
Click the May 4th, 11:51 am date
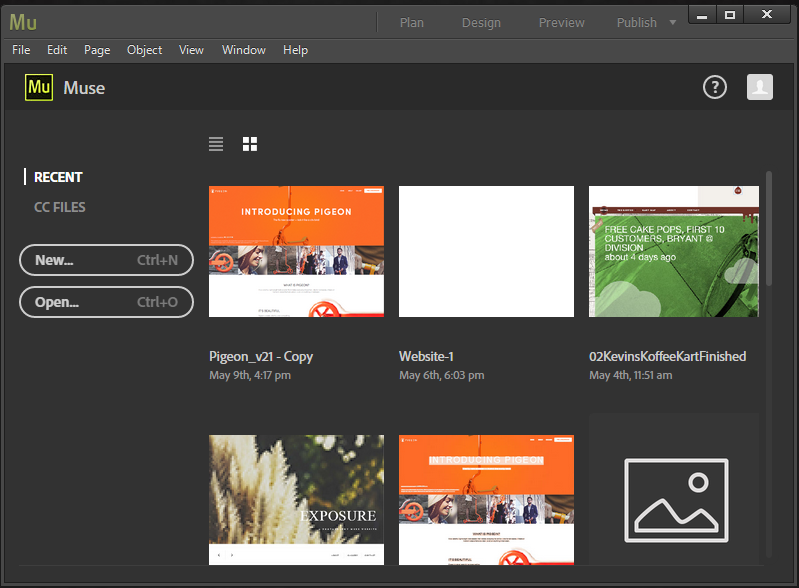[x=631, y=376]
